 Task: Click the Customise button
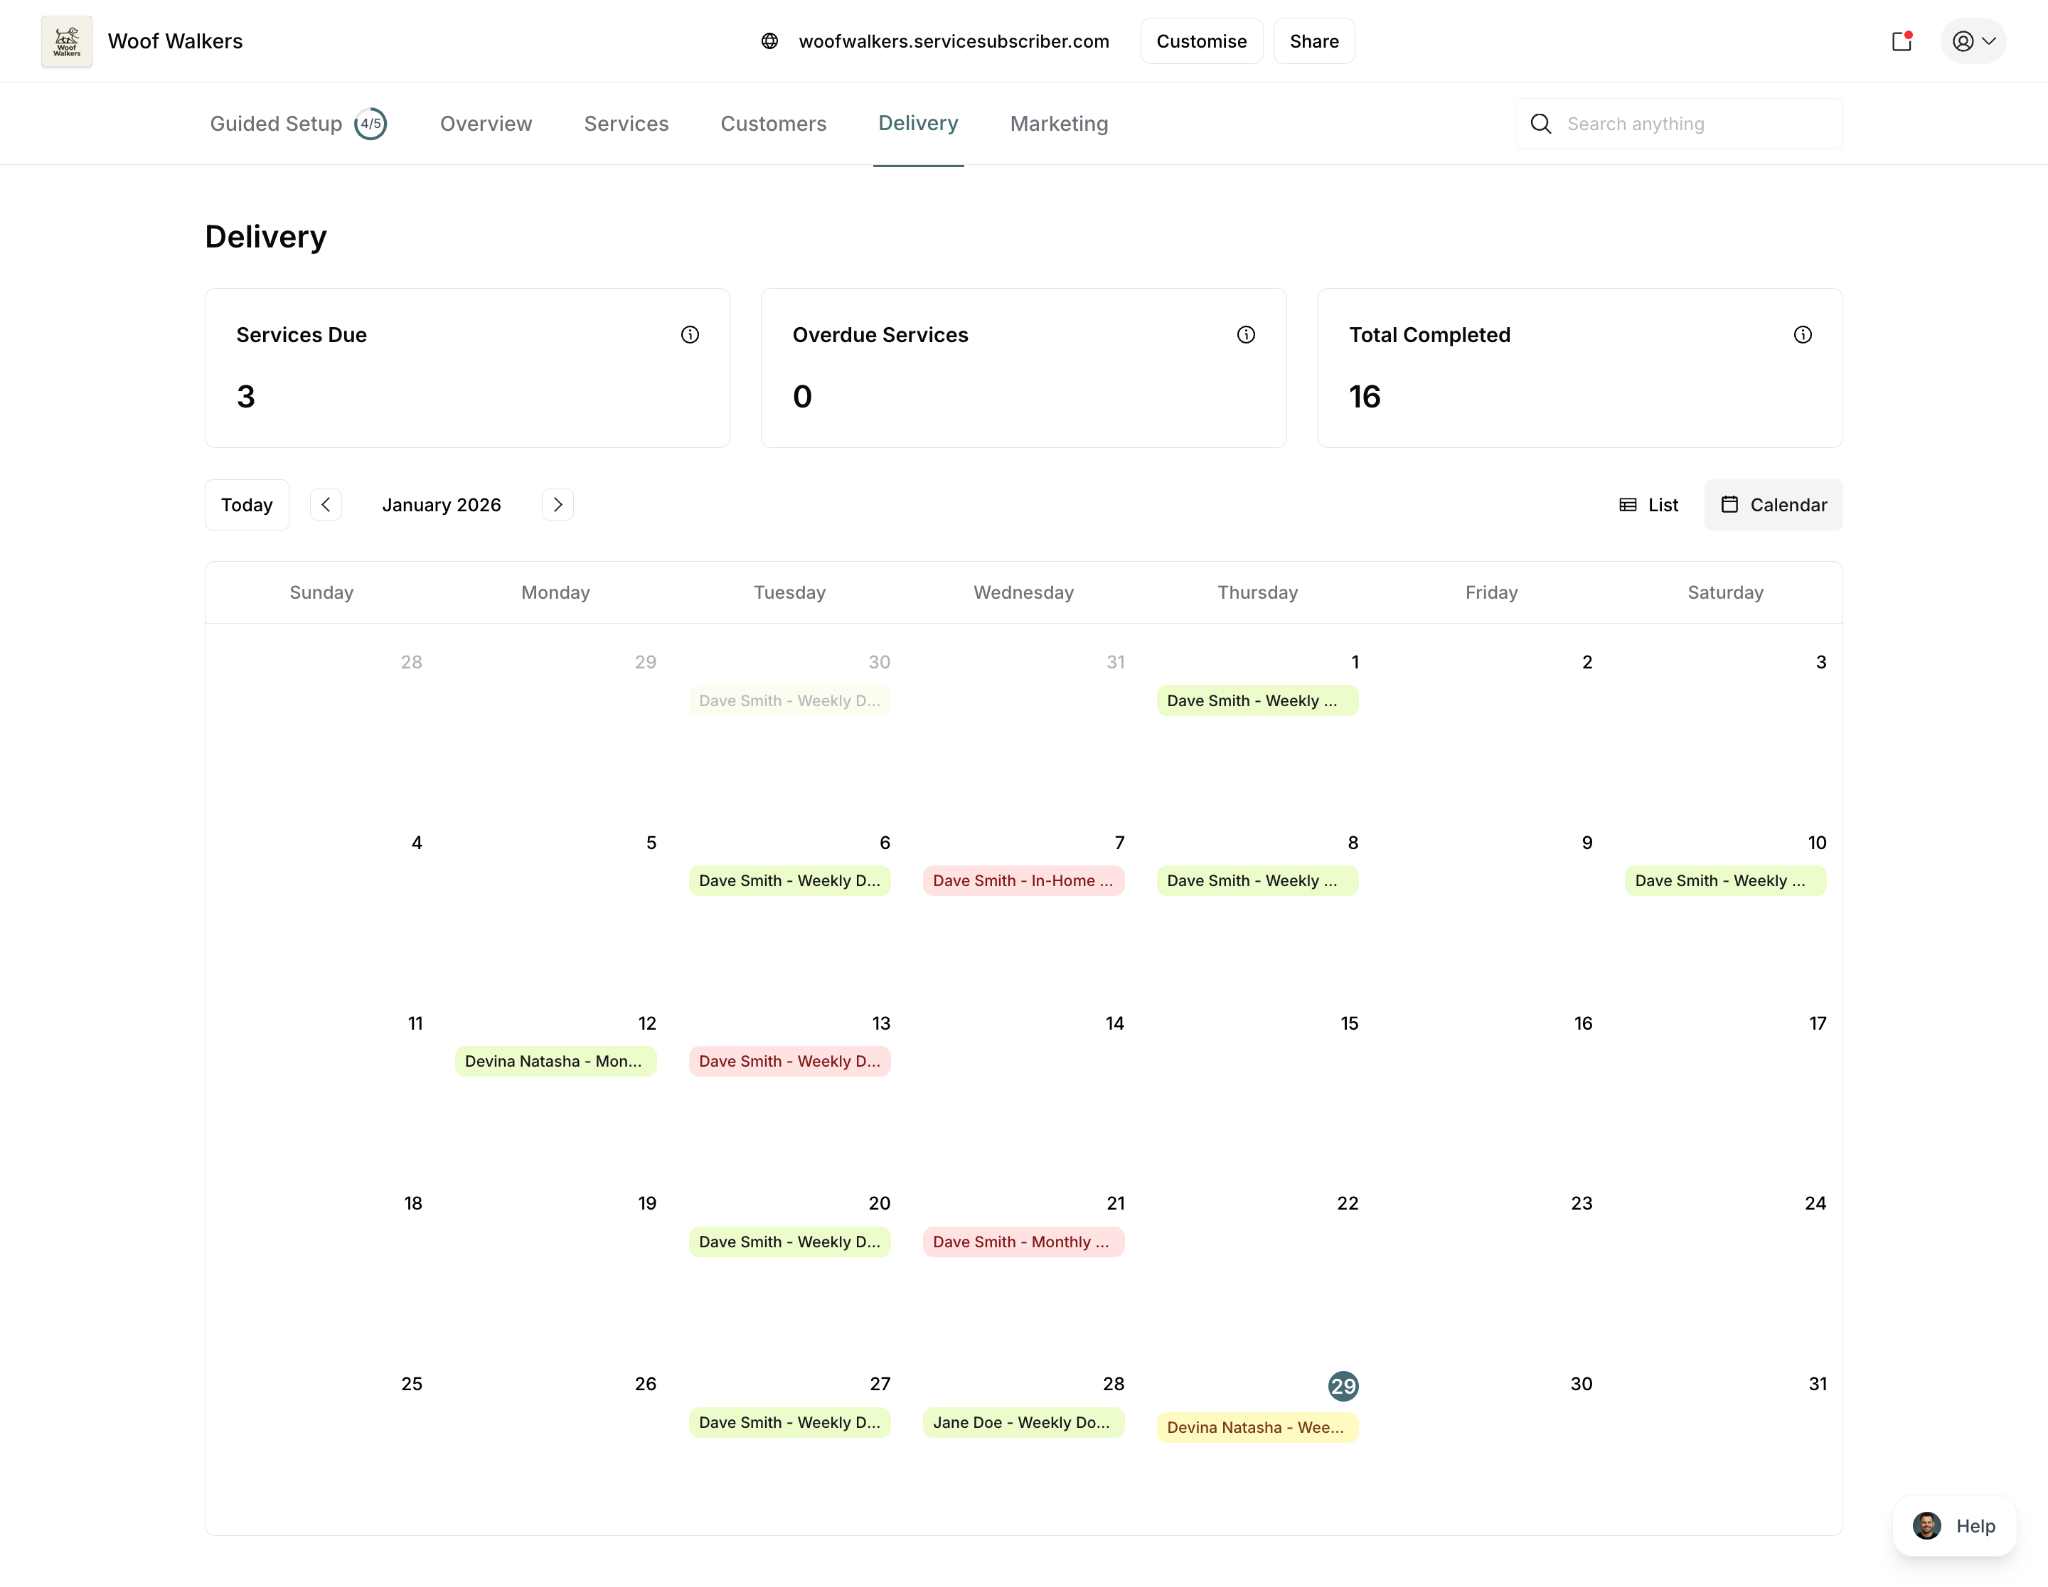1201,41
